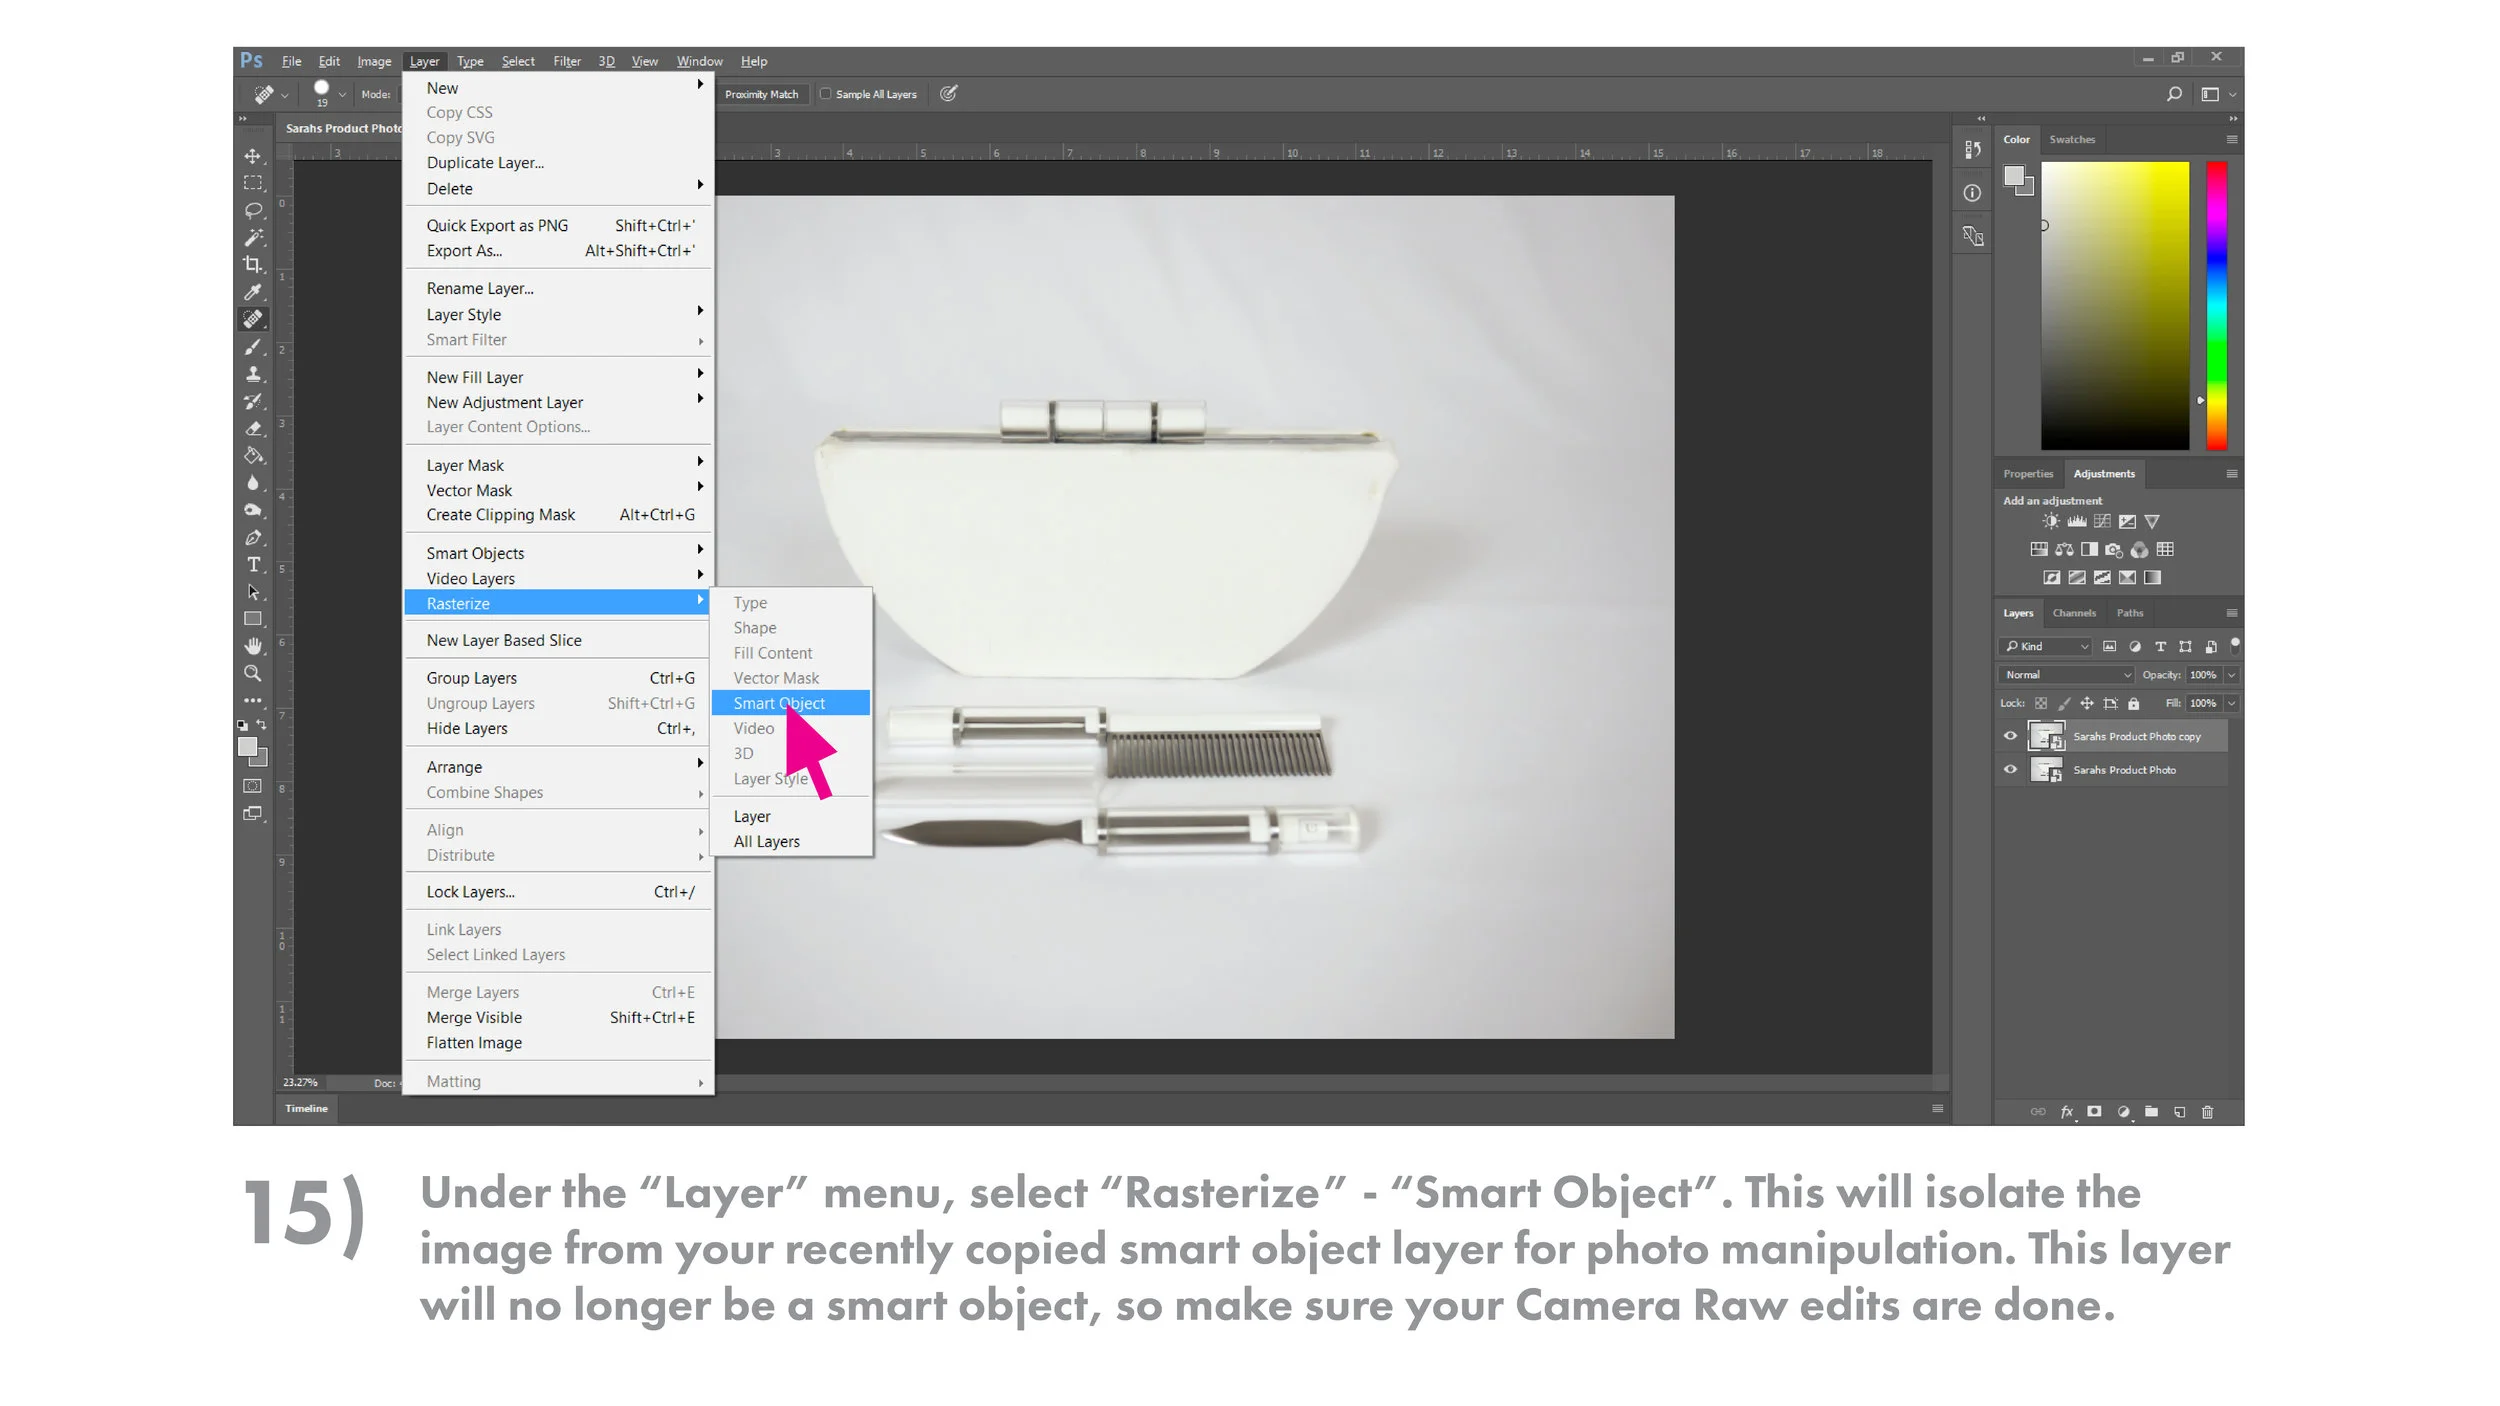
Task: Click Duplicate Layer... menu entry
Action: tap(558, 162)
